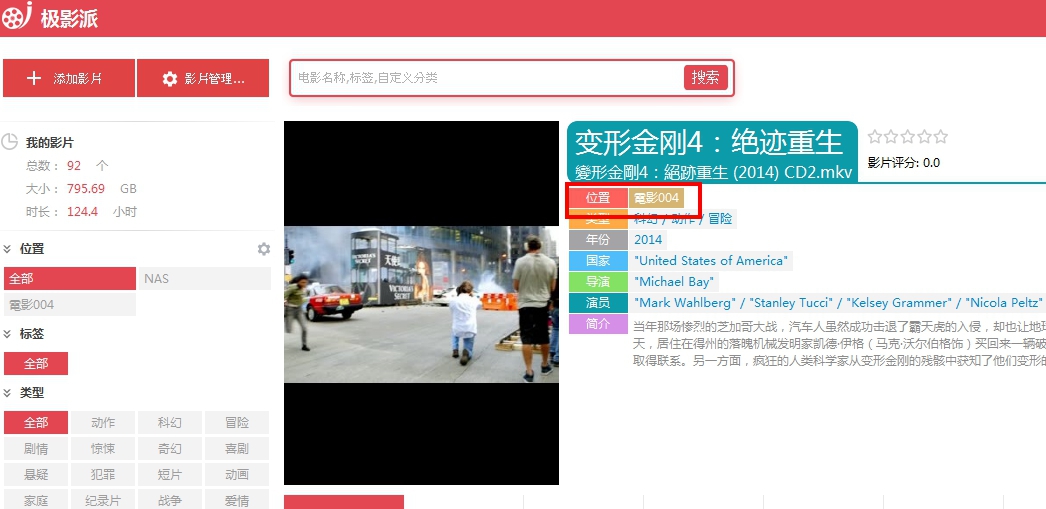Filter by 電影004 location in sidebar

click(x=70, y=305)
